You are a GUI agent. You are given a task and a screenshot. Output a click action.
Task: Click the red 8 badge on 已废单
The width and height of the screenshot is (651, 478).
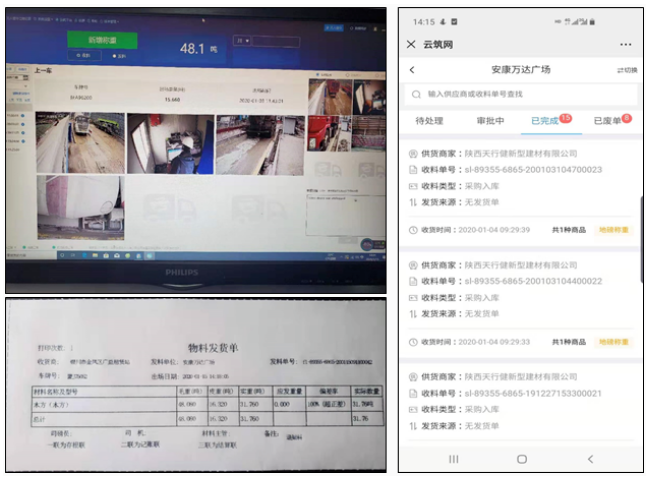(x=627, y=118)
